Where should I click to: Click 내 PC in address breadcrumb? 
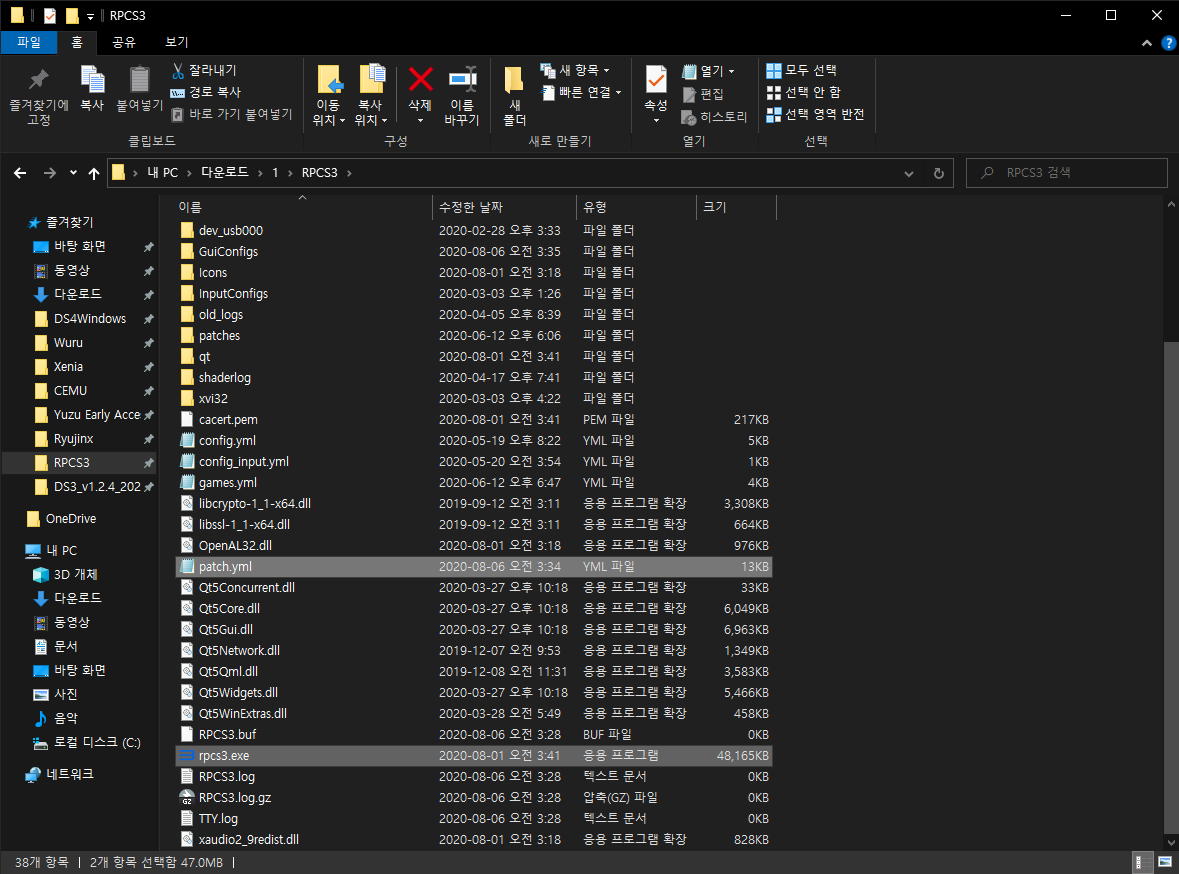[x=162, y=173]
